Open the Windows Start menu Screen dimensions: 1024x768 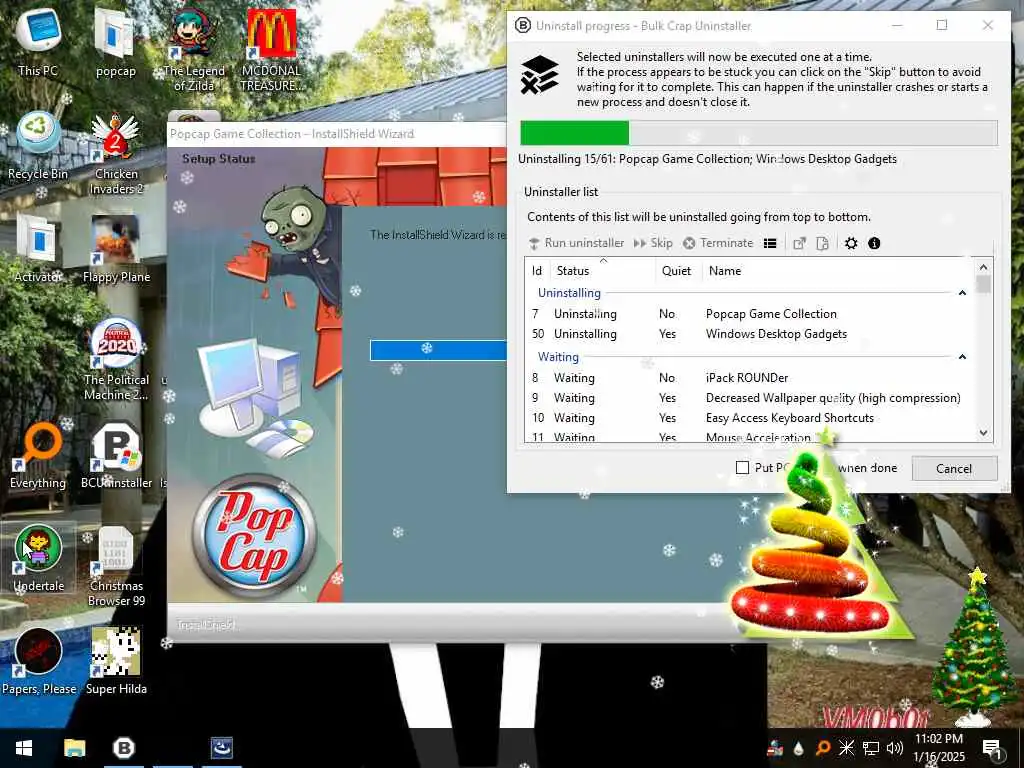[x=24, y=748]
